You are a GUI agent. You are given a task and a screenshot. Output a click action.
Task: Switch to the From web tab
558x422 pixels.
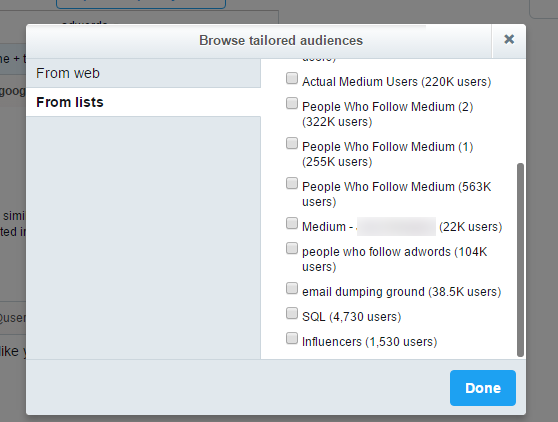pyautogui.click(x=143, y=73)
